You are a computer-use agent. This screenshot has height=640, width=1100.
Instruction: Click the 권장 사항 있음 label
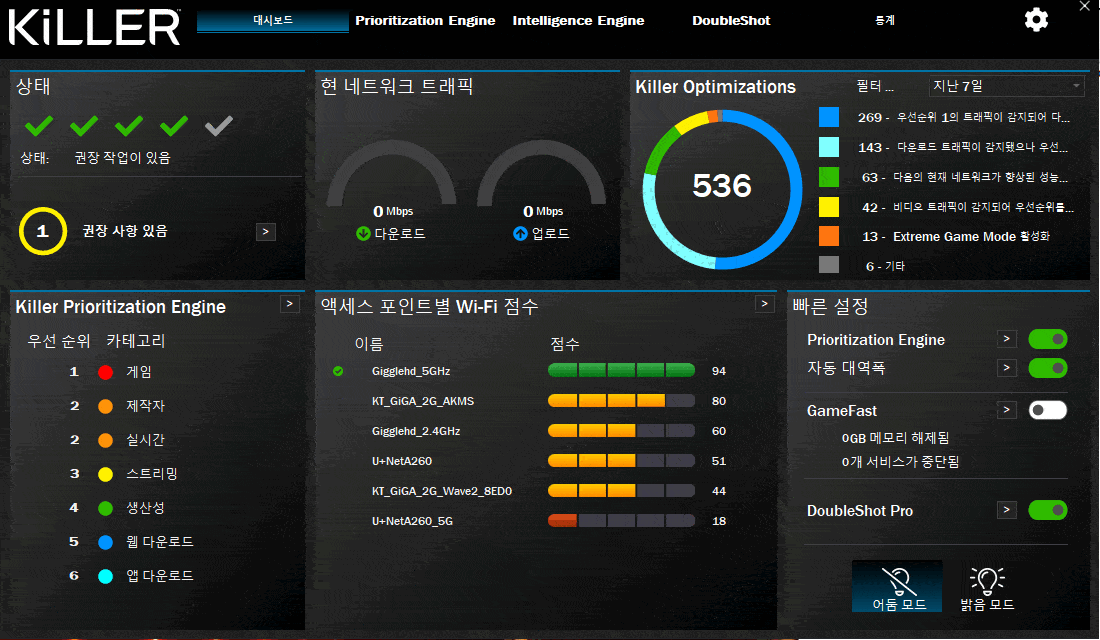pyautogui.click(x=125, y=231)
